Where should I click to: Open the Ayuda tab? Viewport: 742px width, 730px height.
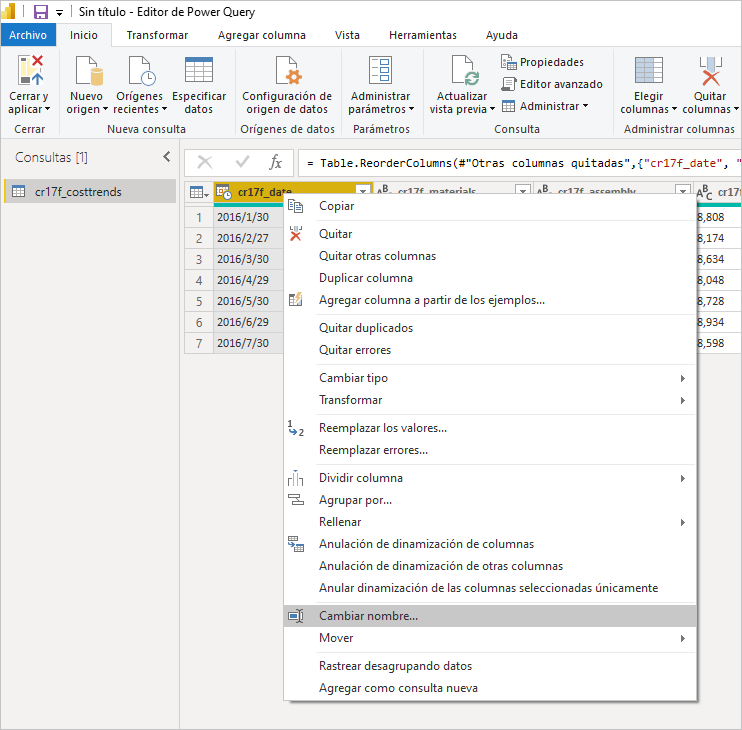[x=502, y=35]
